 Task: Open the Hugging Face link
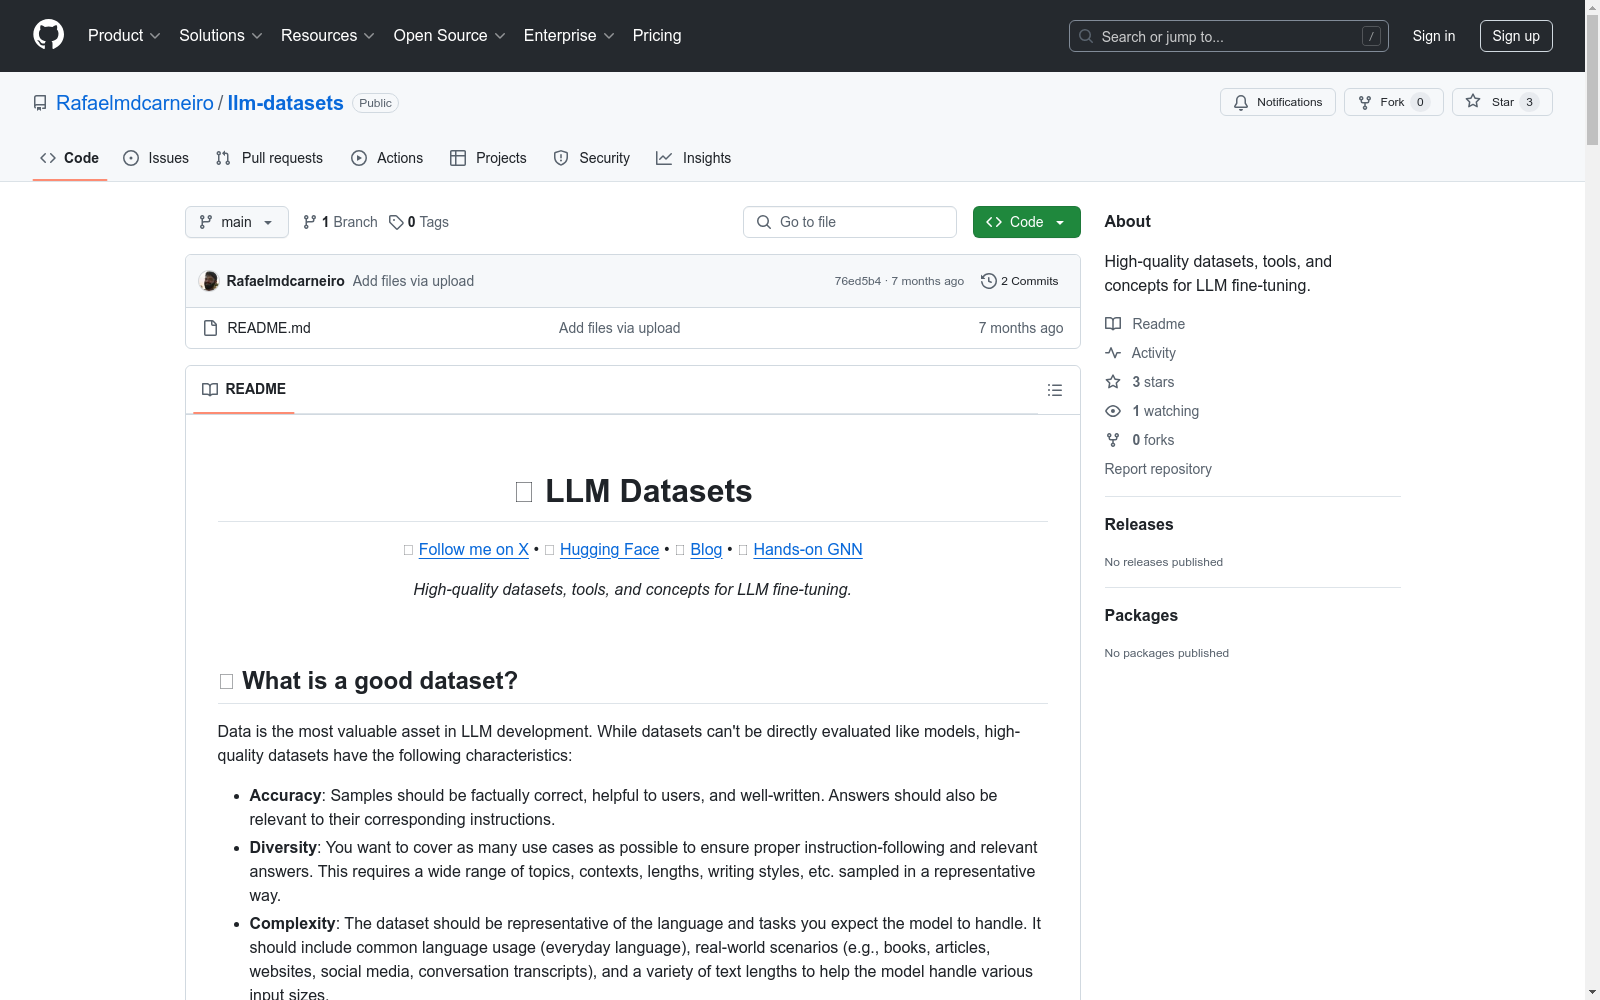coord(610,549)
